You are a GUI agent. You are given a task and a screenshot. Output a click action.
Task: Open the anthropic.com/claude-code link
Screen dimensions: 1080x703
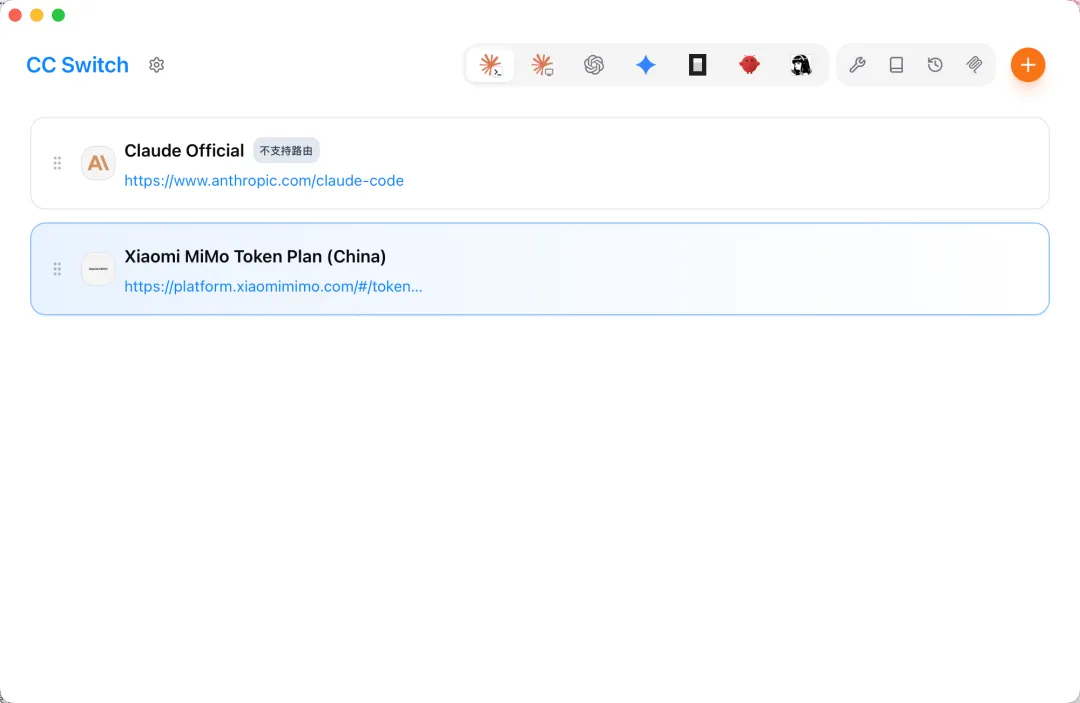[x=264, y=180]
